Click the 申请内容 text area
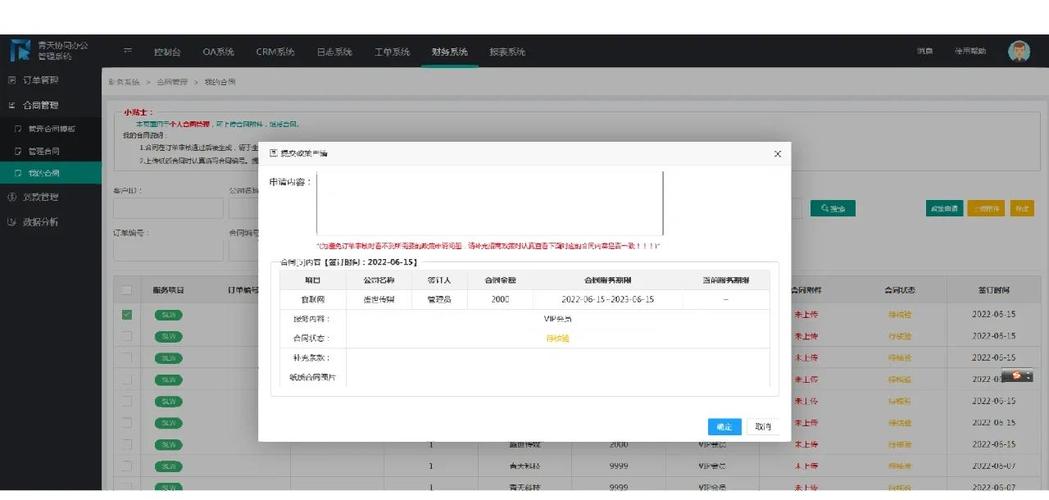Screen dimensions: 1049x500 [x=490, y=203]
